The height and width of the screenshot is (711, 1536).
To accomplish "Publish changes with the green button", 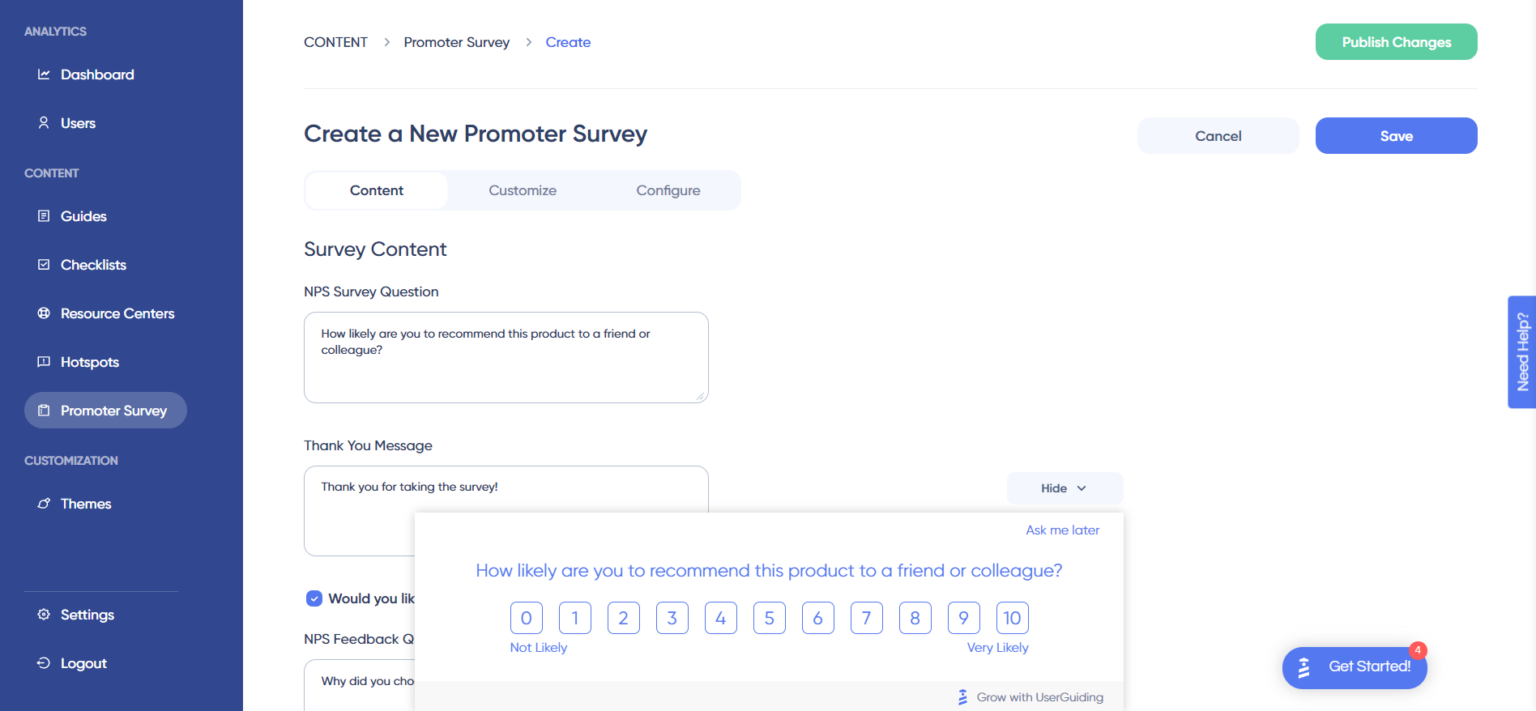I will (1396, 41).
